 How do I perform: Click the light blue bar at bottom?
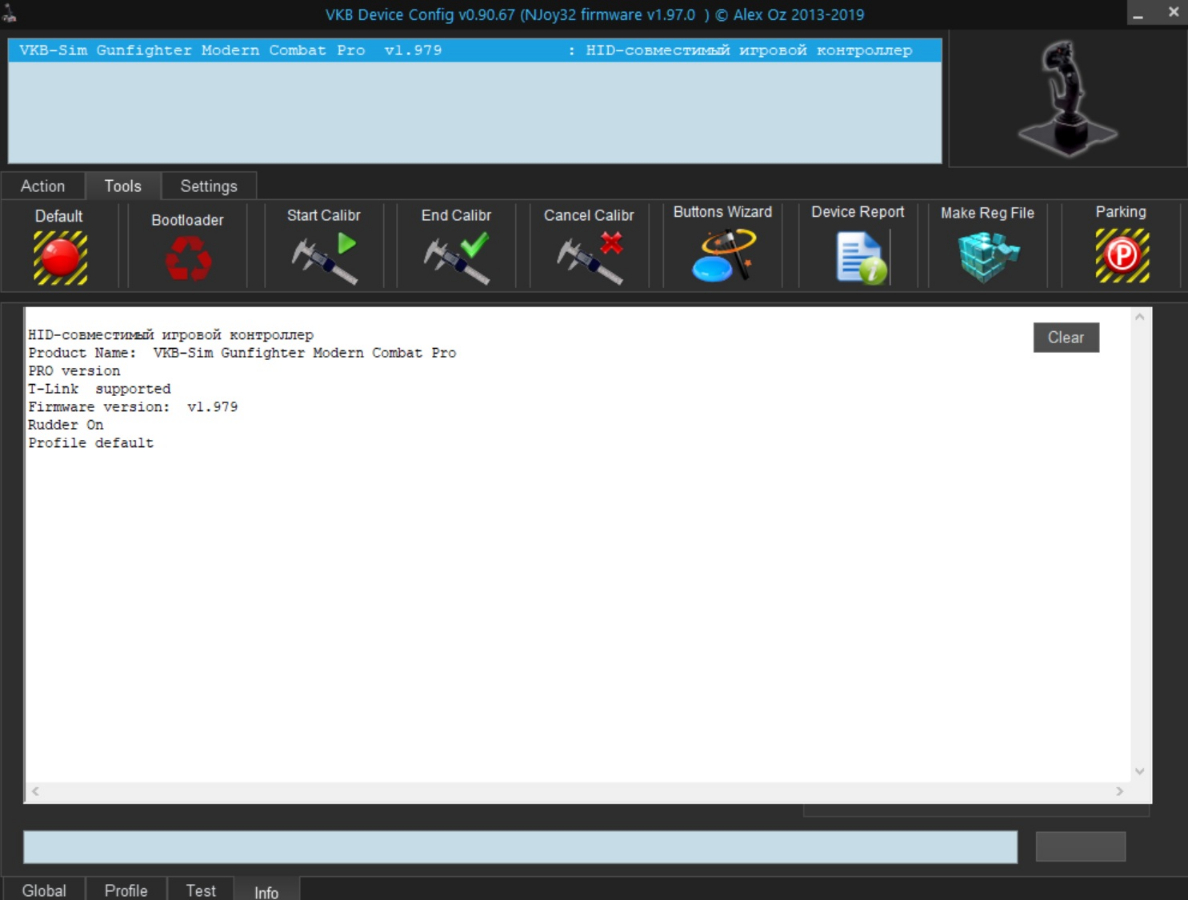(x=520, y=846)
